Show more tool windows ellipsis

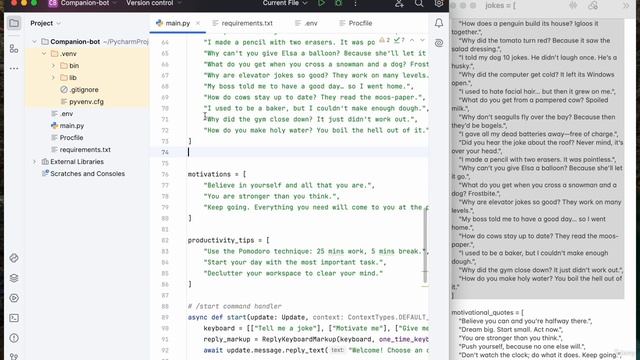[x=14, y=68]
